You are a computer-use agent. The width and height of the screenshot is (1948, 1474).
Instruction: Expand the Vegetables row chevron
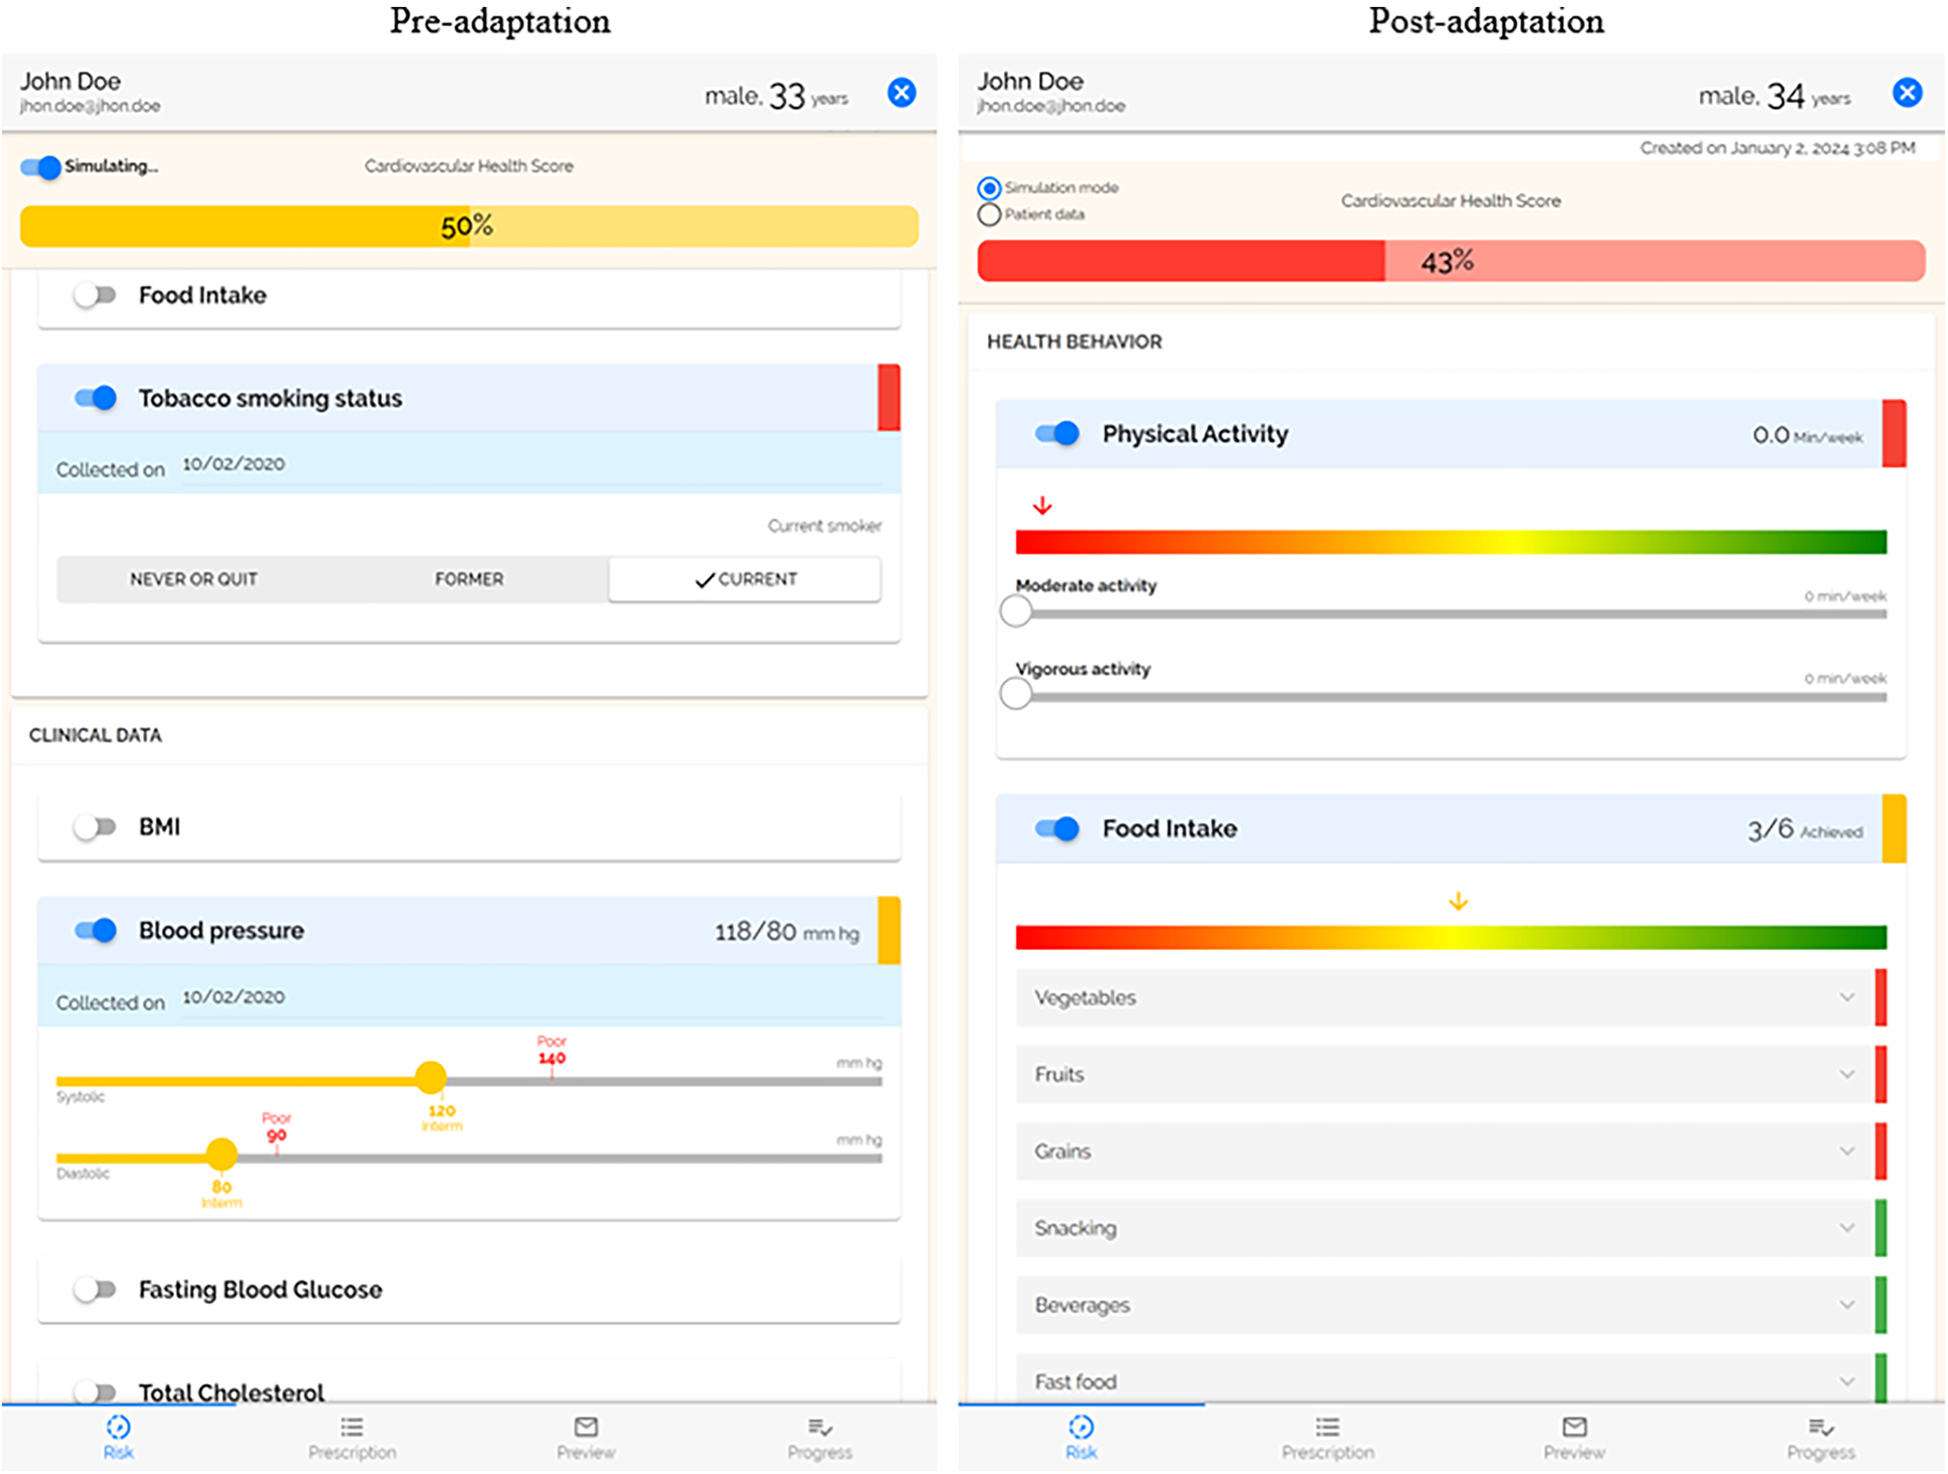click(x=1846, y=997)
